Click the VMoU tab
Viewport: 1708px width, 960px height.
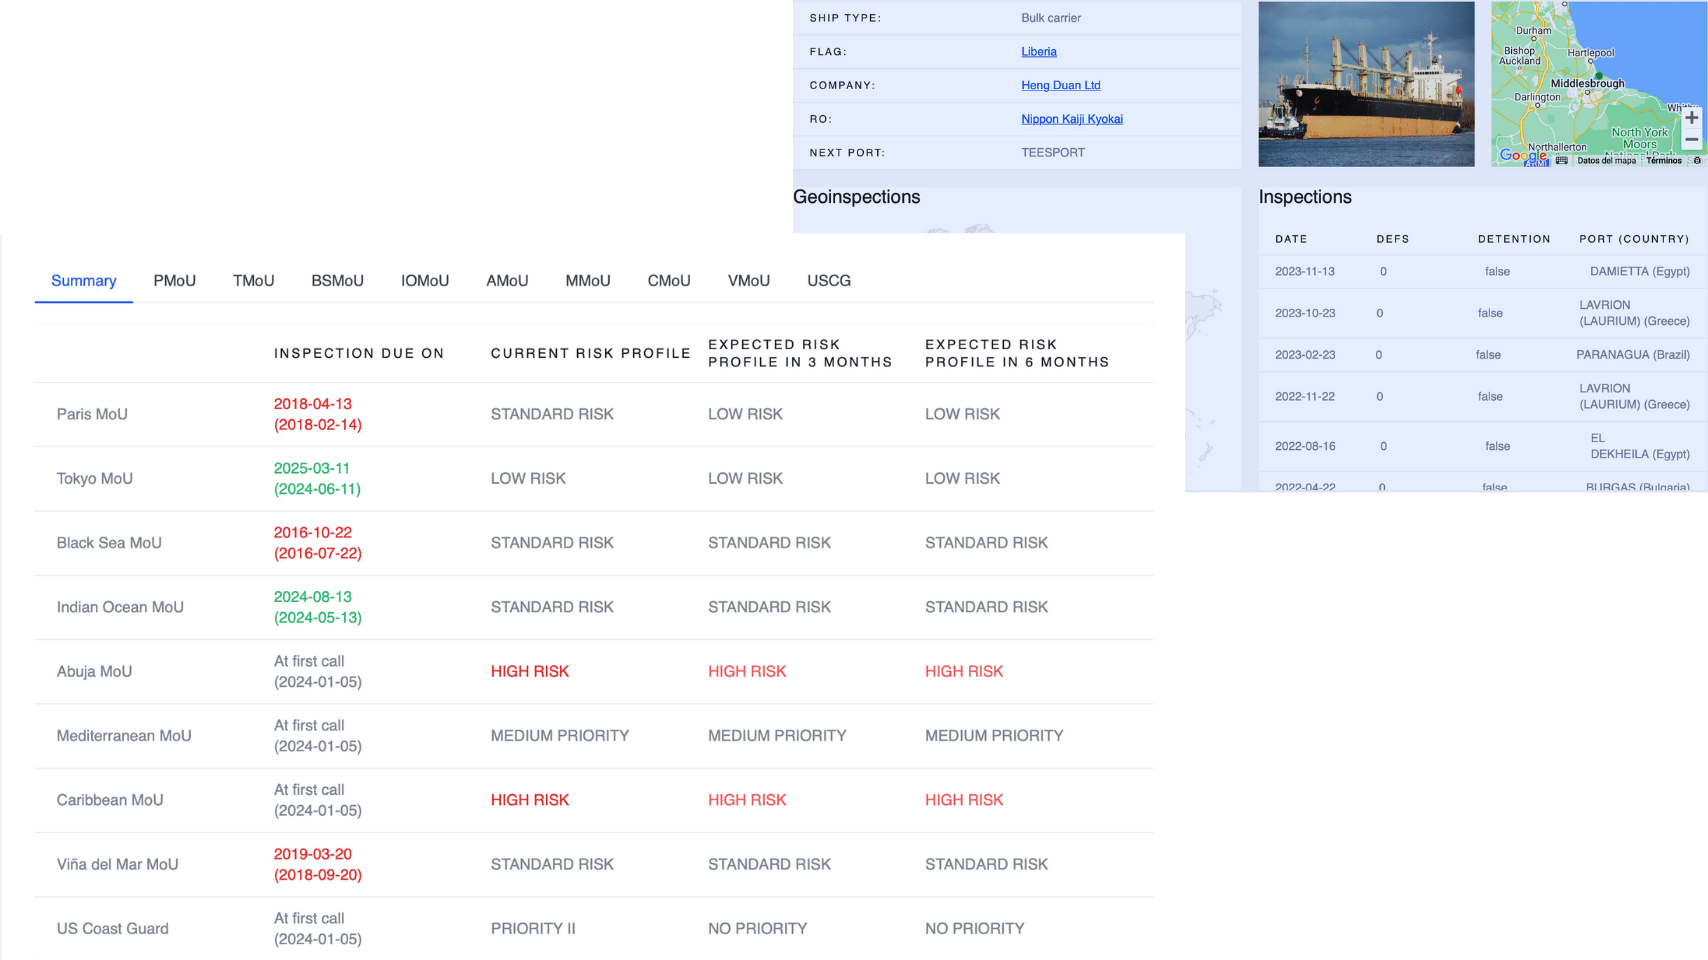click(x=748, y=281)
